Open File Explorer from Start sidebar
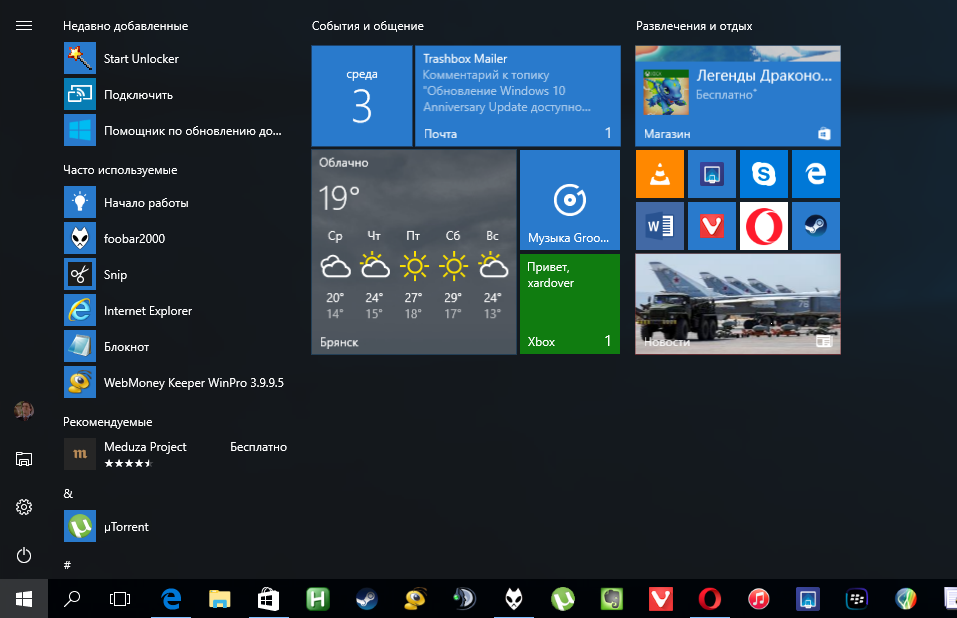This screenshot has height=618, width=957. 24,459
